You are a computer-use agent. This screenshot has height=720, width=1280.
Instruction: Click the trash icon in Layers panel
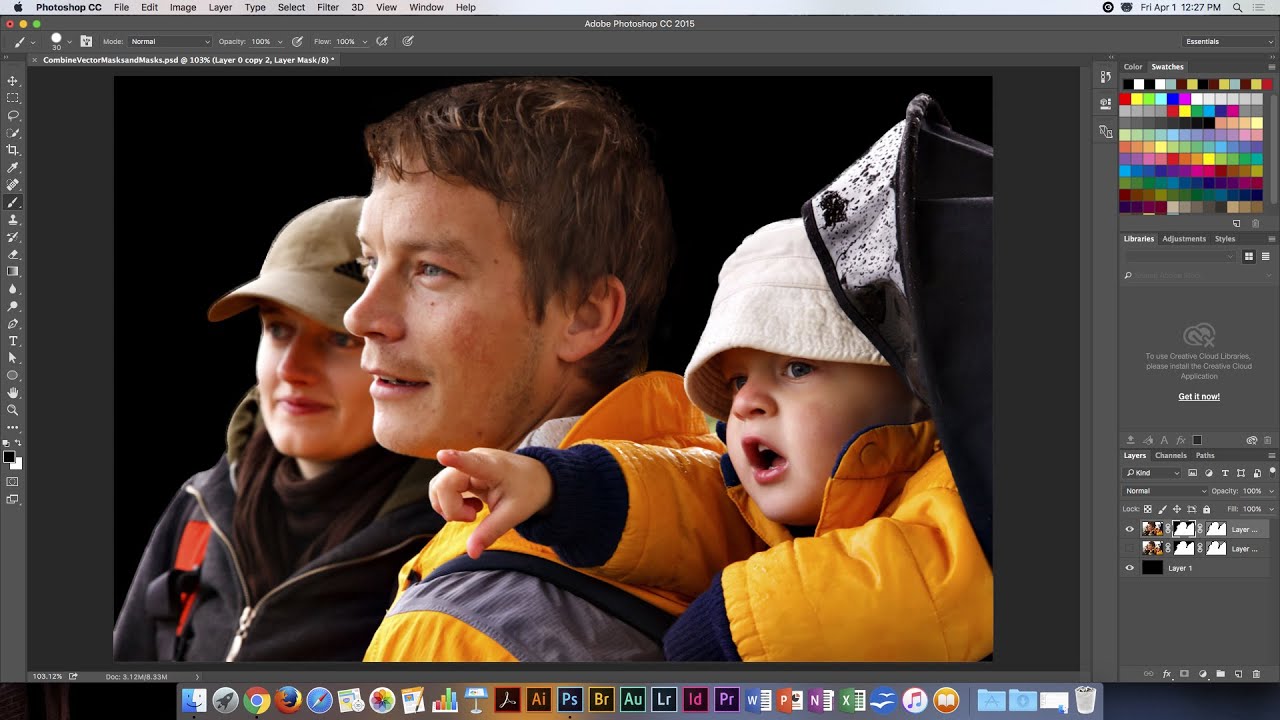pyautogui.click(x=1256, y=674)
